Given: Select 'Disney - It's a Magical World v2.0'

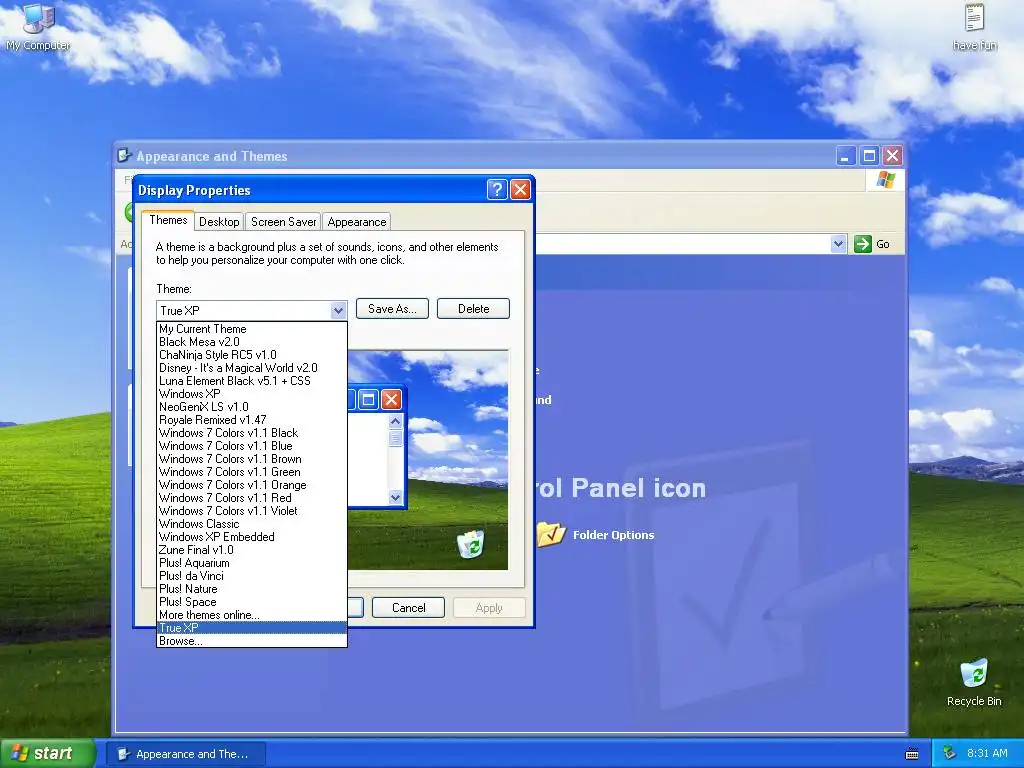Looking at the screenshot, I should coord(251,368).
